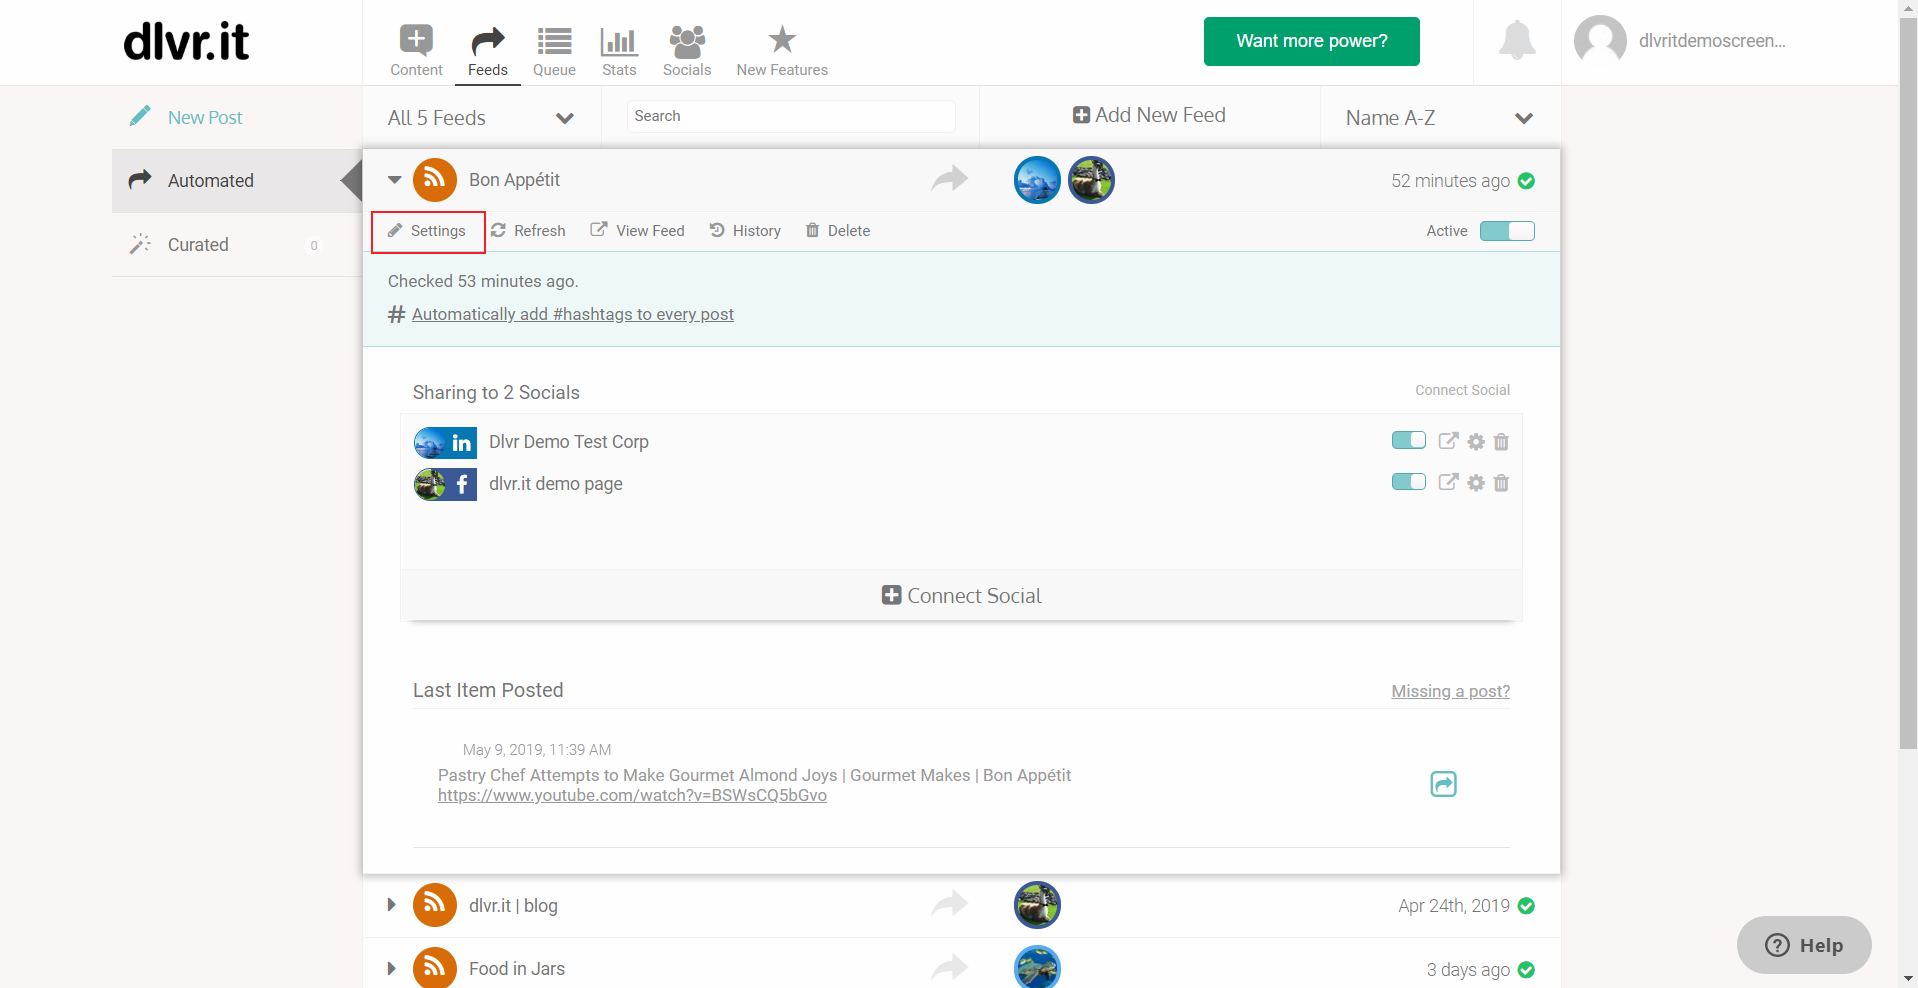Click the page vertical scrollbar
1918x988 pixels.
pyautogui.click(x=1908, y=384)
